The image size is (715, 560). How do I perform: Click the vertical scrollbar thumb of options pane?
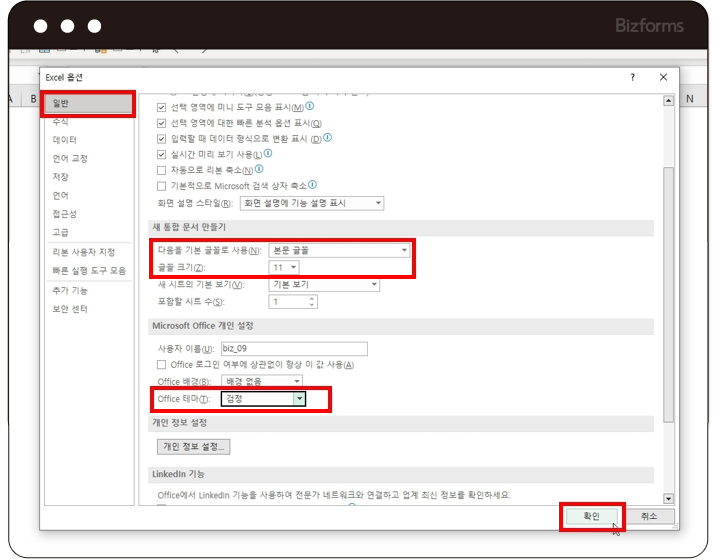pos(668,295)
